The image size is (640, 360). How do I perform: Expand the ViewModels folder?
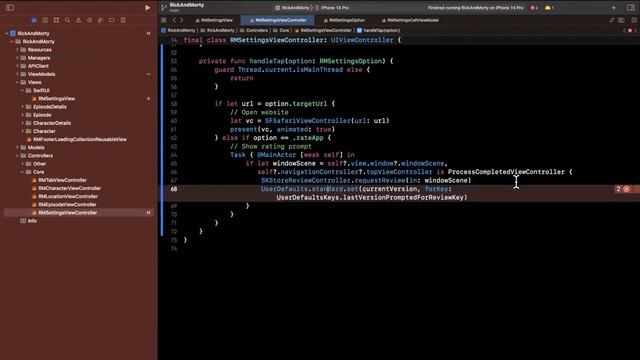pyautogui.click(x=18, y=74)
